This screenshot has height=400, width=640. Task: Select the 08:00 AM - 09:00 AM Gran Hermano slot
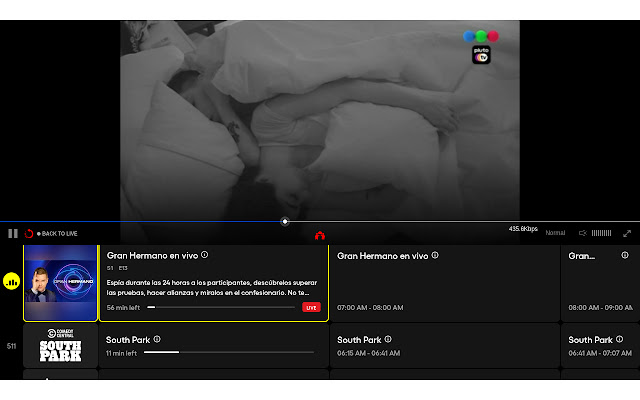600,283
